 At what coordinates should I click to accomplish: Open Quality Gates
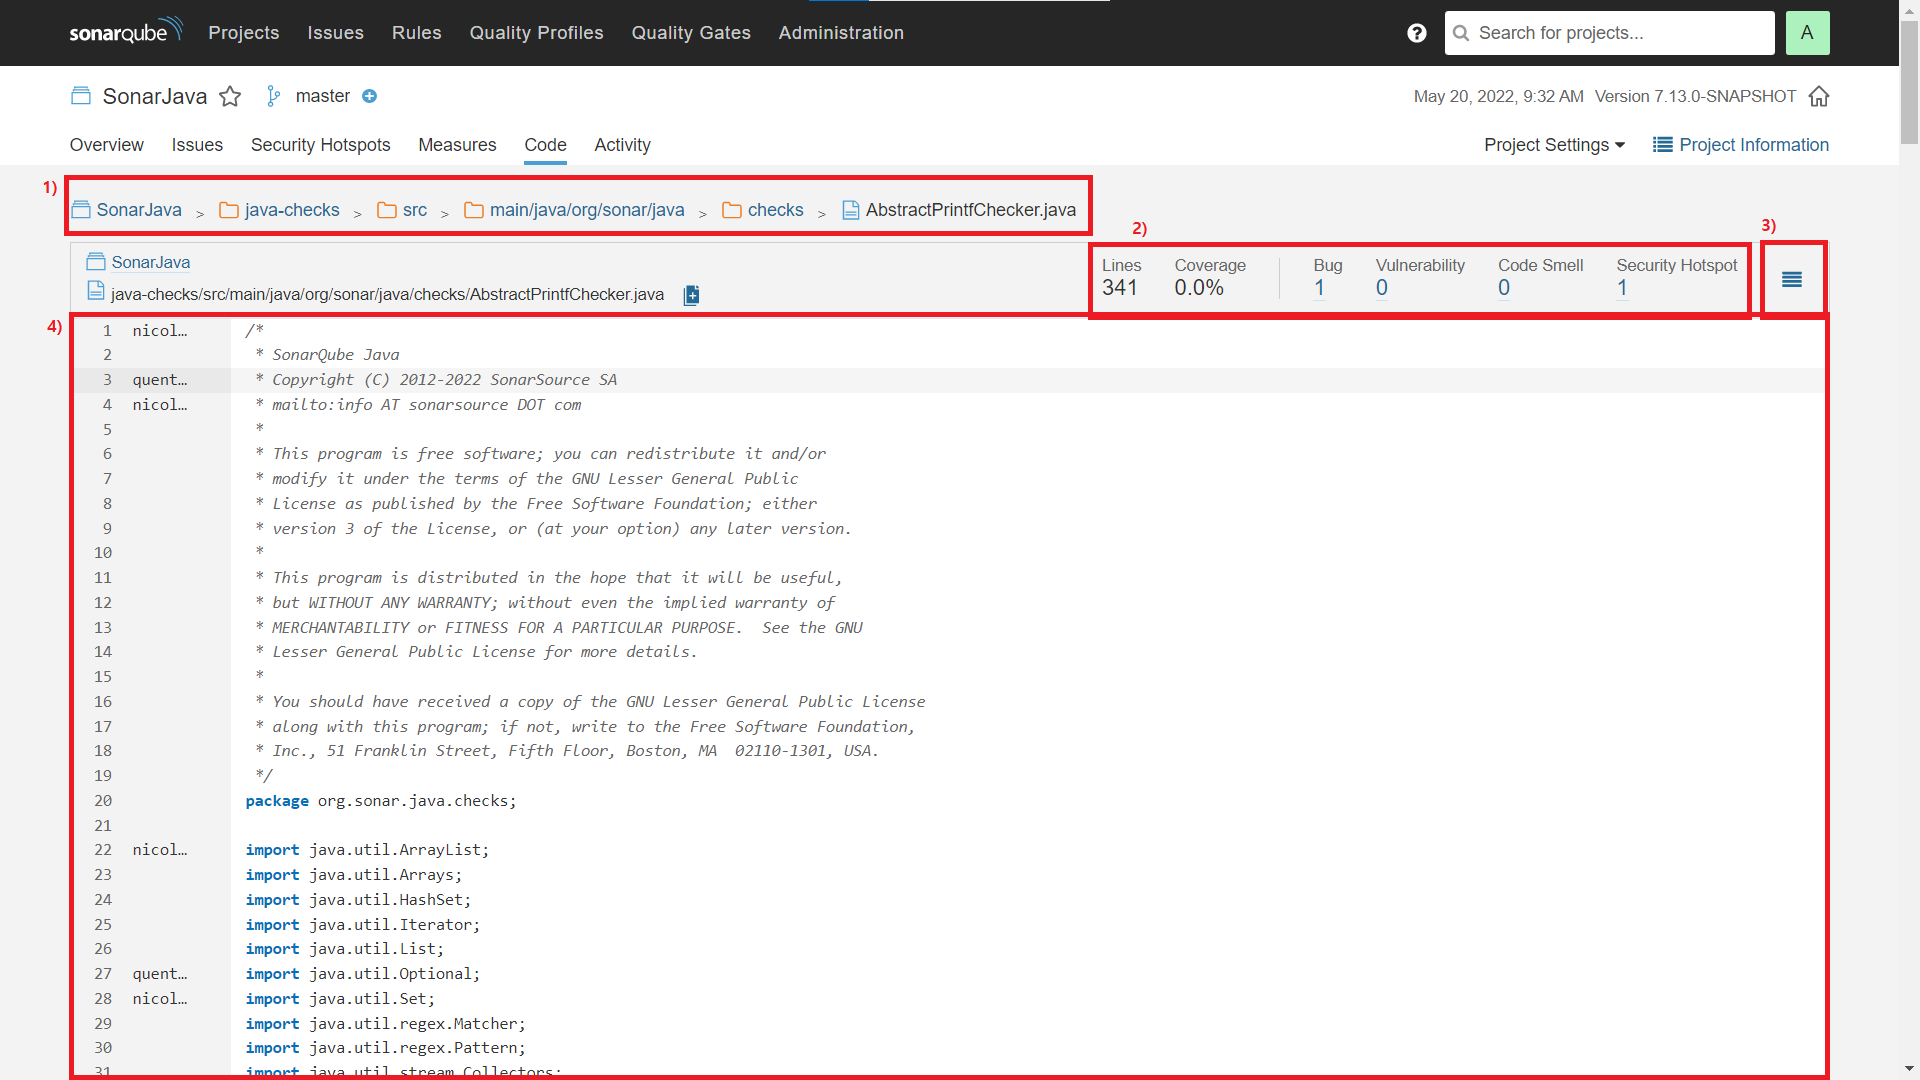click(x=691, y=33)
